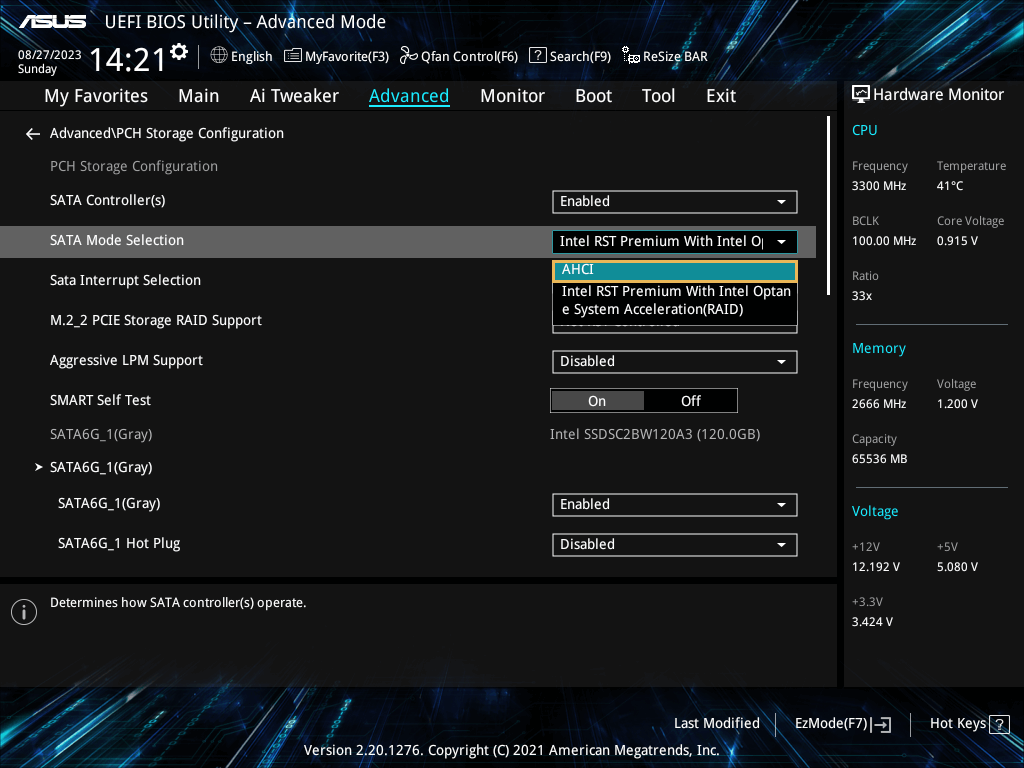Click the ASUS logo
1024x768 pixels.
[52, 22]
